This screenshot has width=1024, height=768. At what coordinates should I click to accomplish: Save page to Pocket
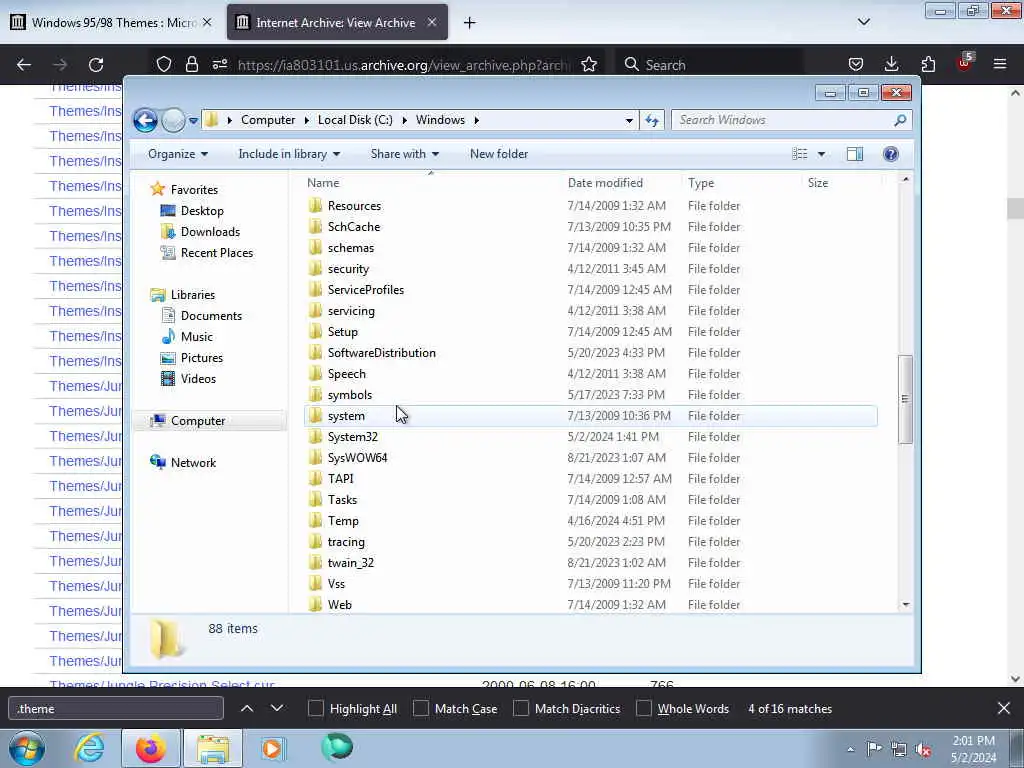pos(856,64)
